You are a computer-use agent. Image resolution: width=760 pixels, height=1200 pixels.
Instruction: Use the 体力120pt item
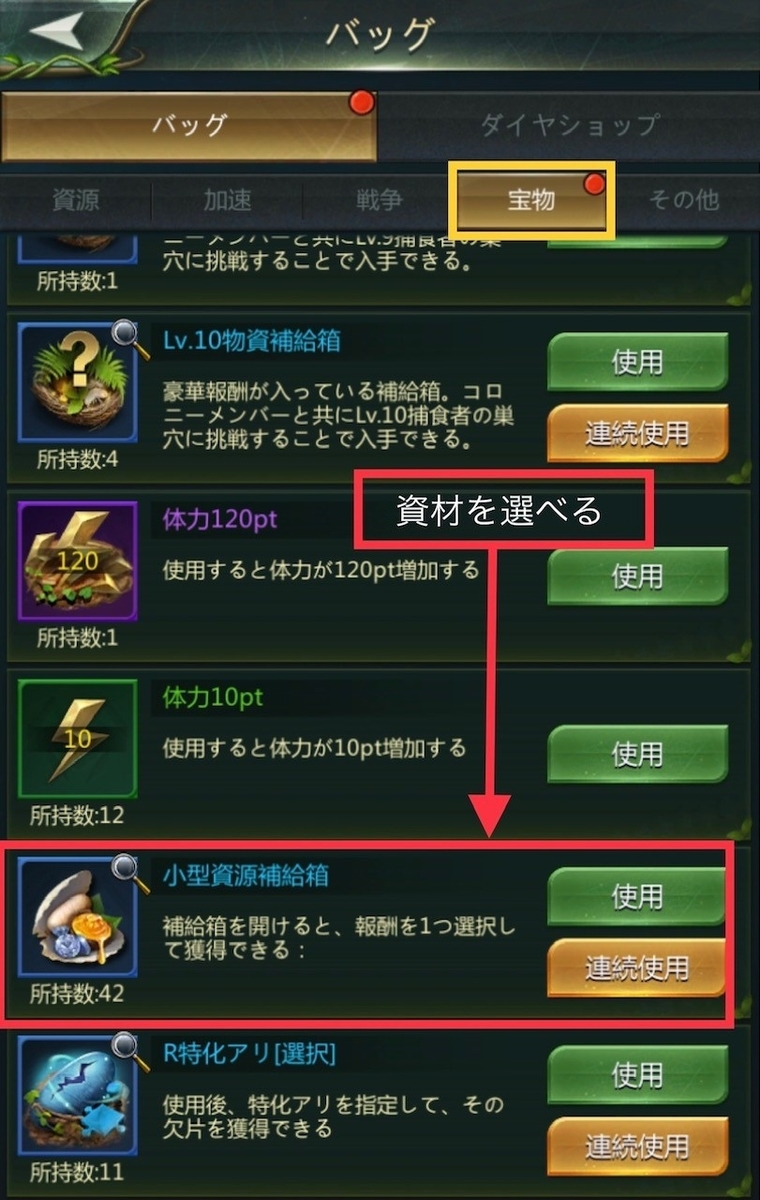pyautogui.click(x=637, y=576)
